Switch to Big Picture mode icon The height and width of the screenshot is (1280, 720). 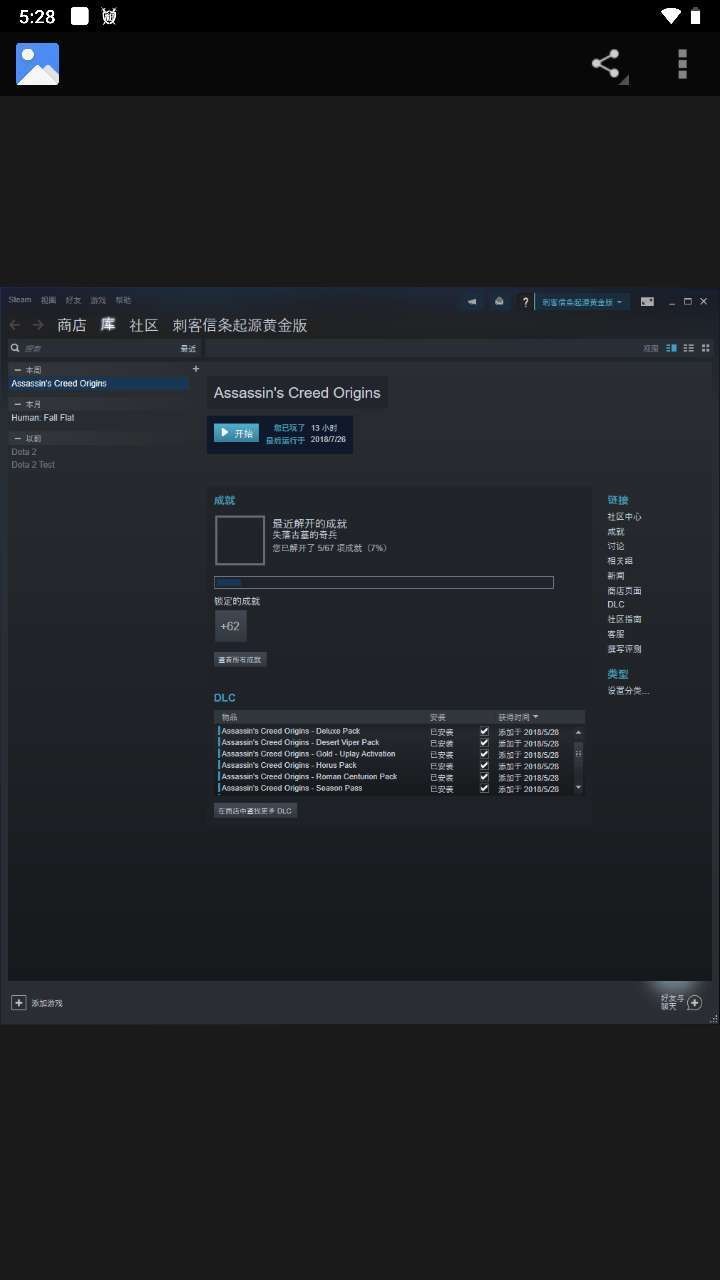[647, 301]
